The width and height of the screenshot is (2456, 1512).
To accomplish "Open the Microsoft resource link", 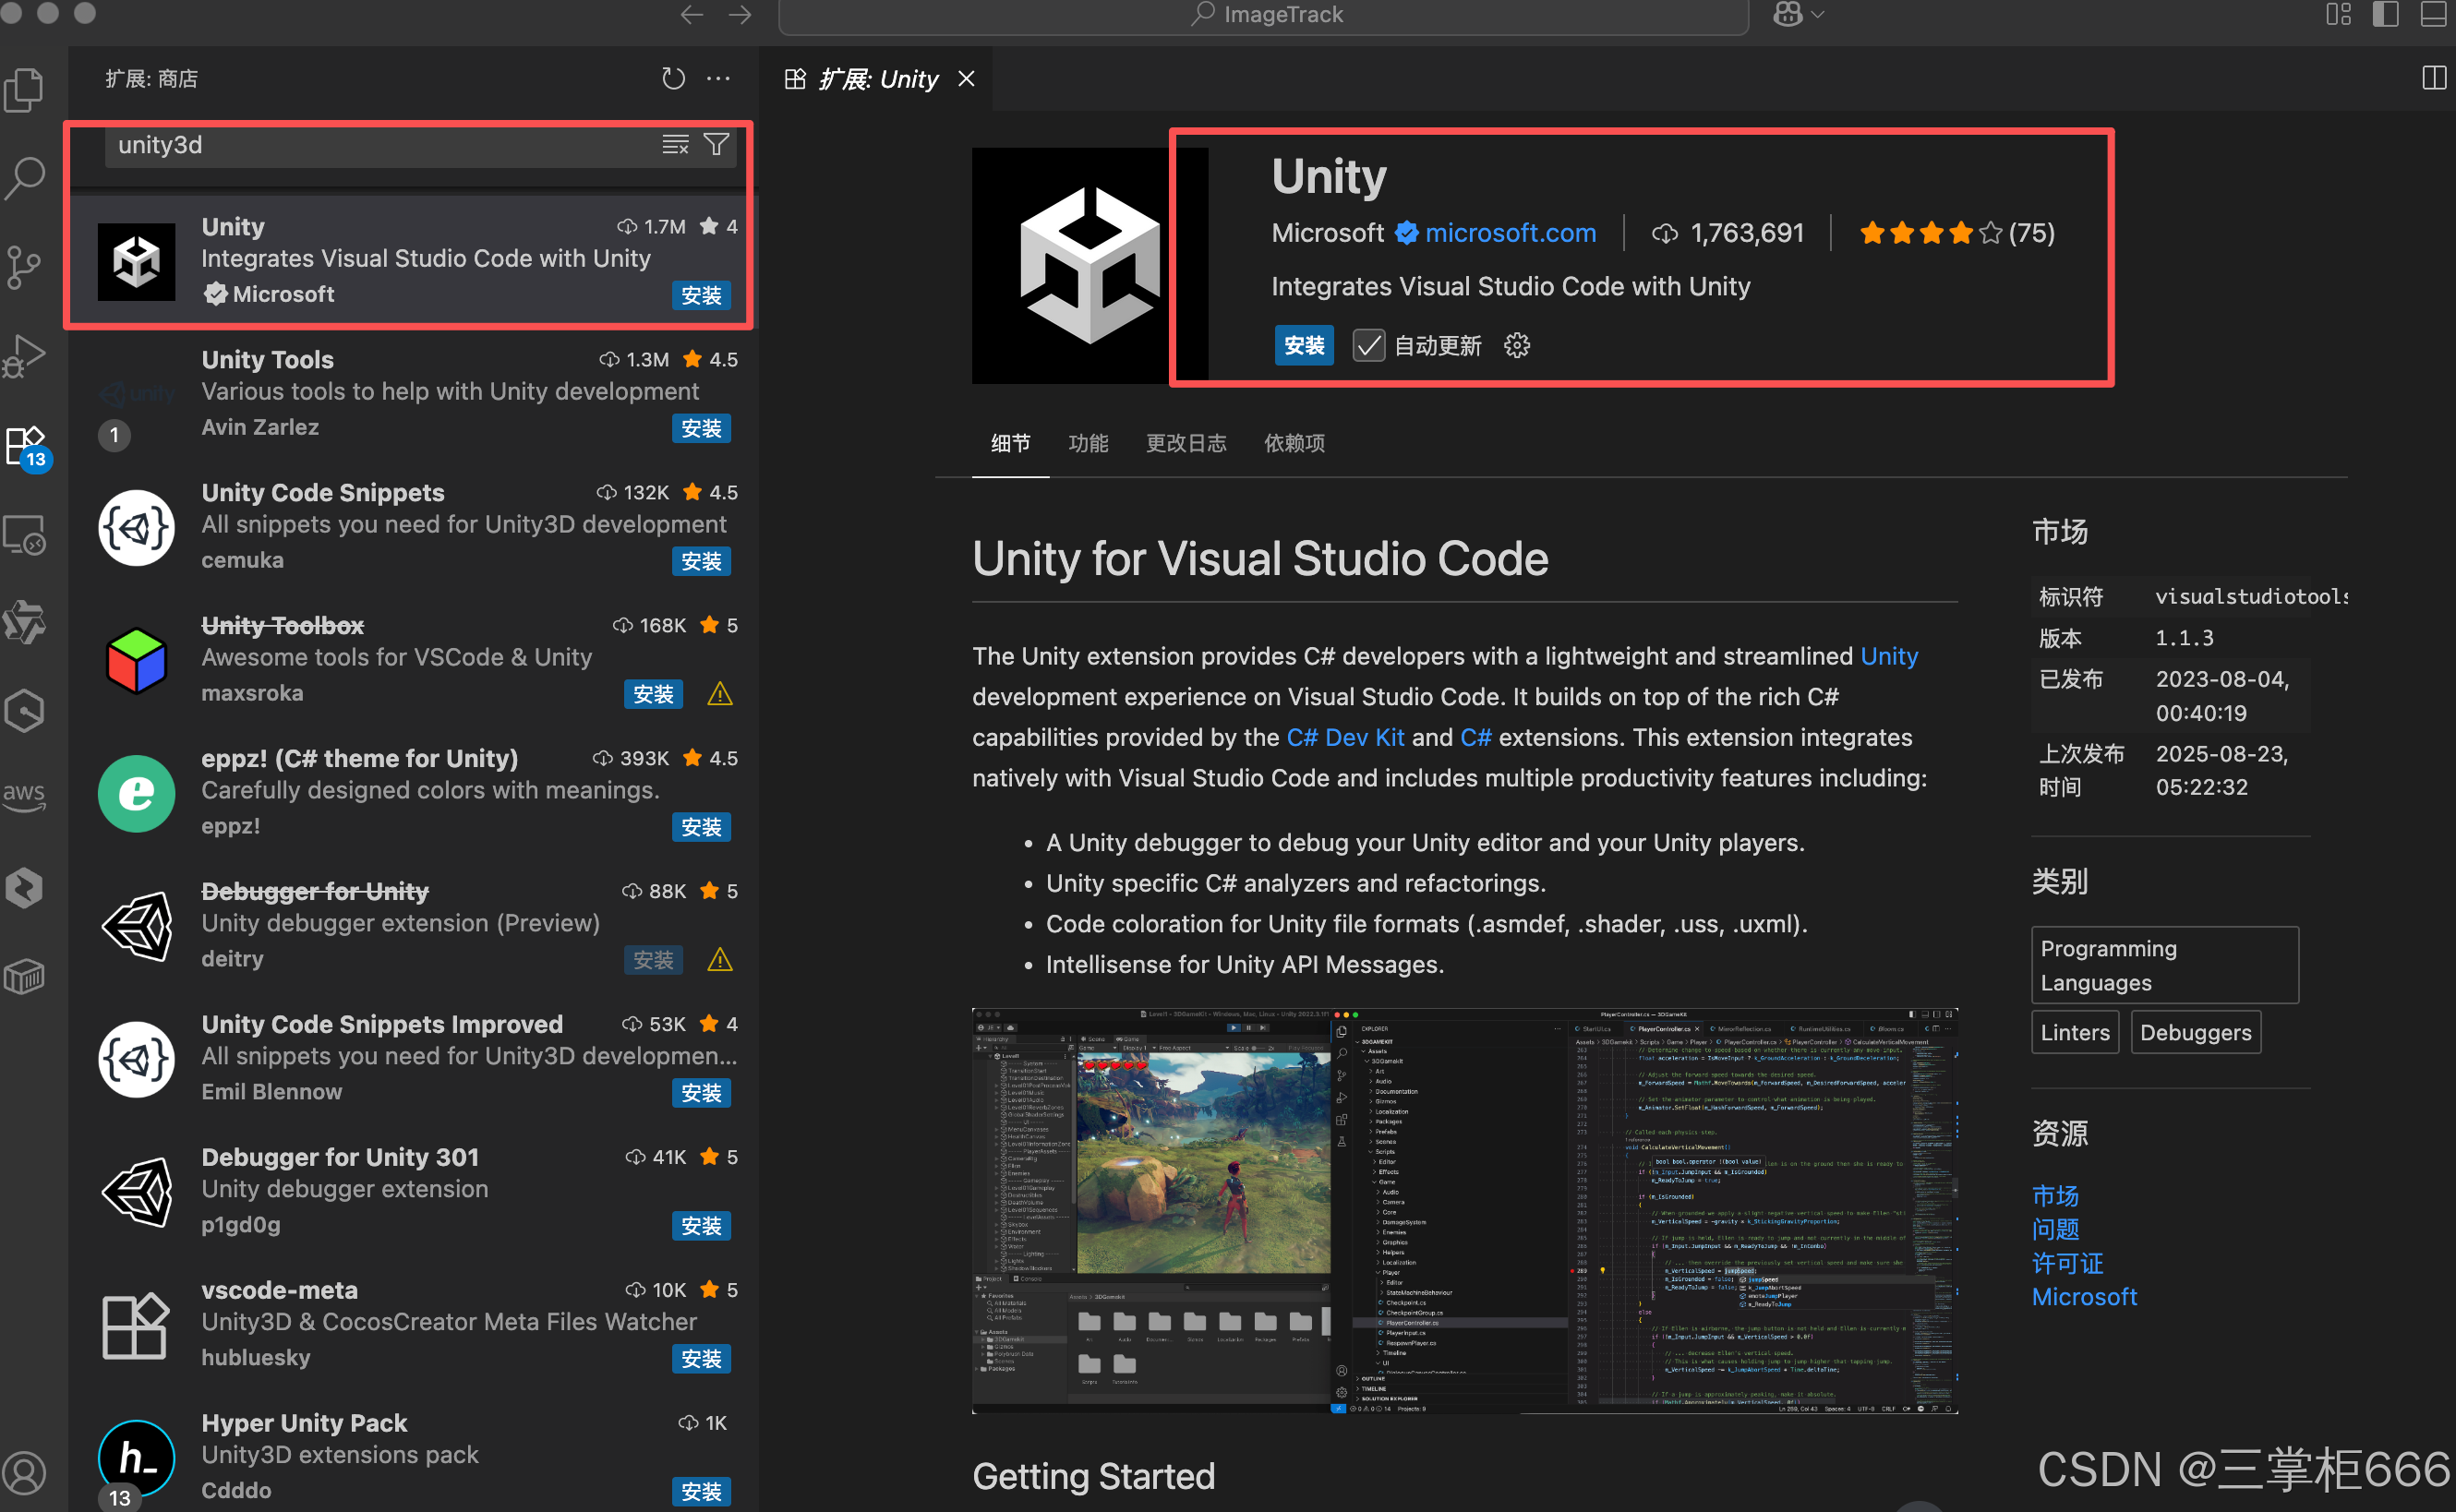I will pos(2084,1297).
